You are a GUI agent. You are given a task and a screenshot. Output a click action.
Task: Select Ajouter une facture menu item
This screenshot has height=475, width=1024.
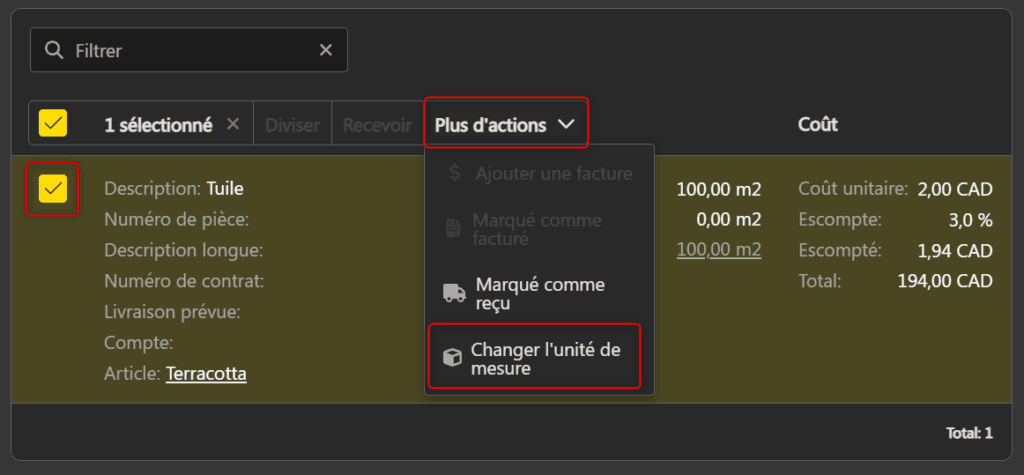(x=553, y=173)
